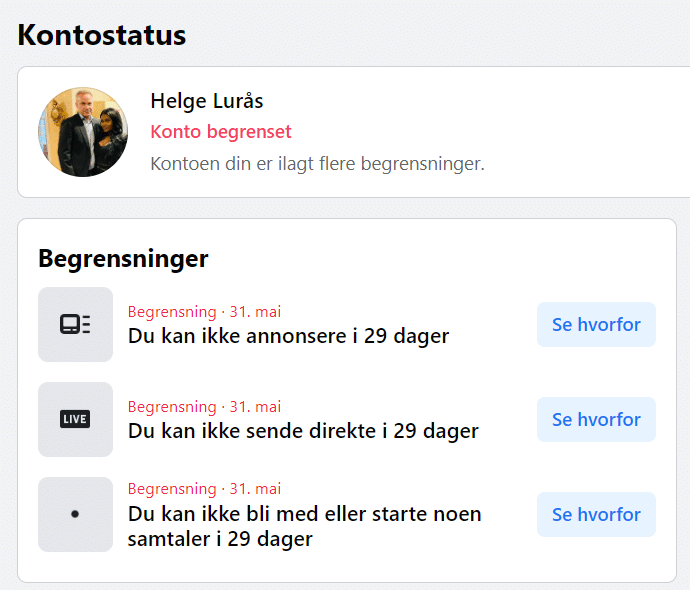Click inside the Helge Lurås account card
690x590 pixels.
[354, 132]
